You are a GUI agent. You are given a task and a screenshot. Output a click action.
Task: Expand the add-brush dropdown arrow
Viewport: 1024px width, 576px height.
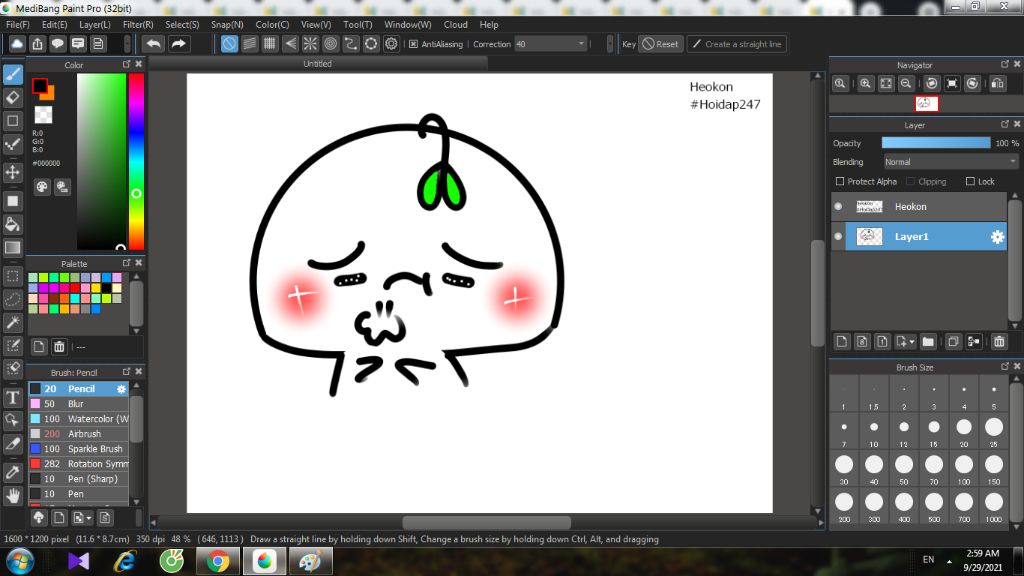(x=89, y=518)
